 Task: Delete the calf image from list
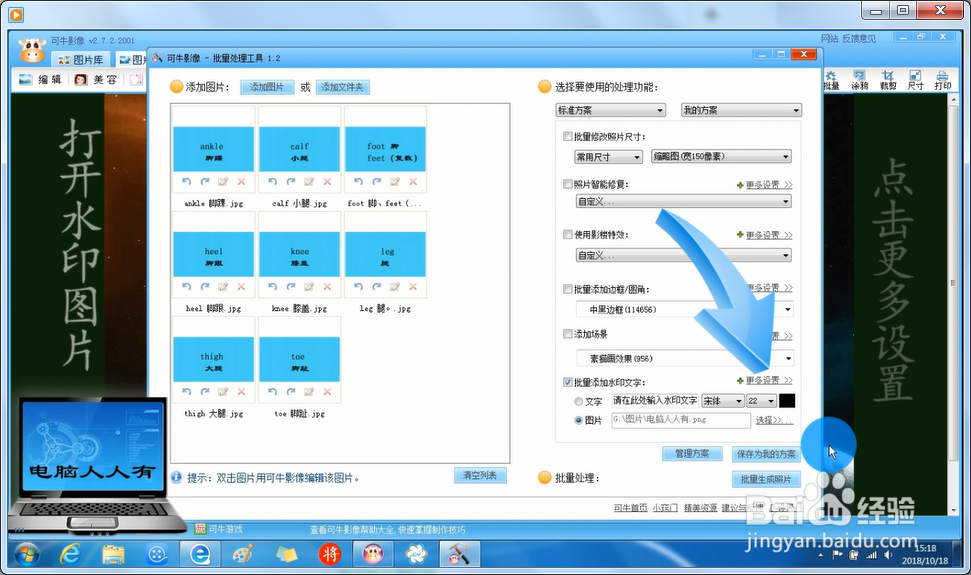328,181
